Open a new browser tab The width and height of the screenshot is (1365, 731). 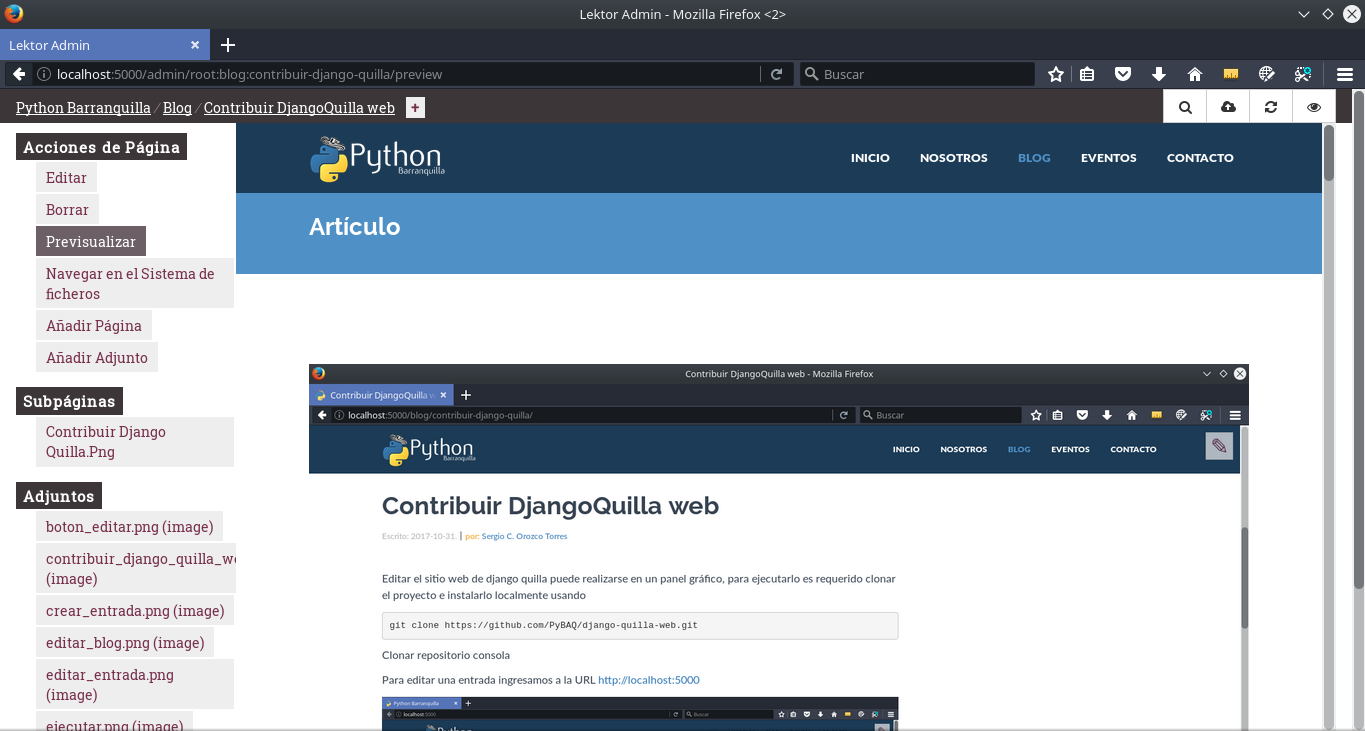(228, 45)
